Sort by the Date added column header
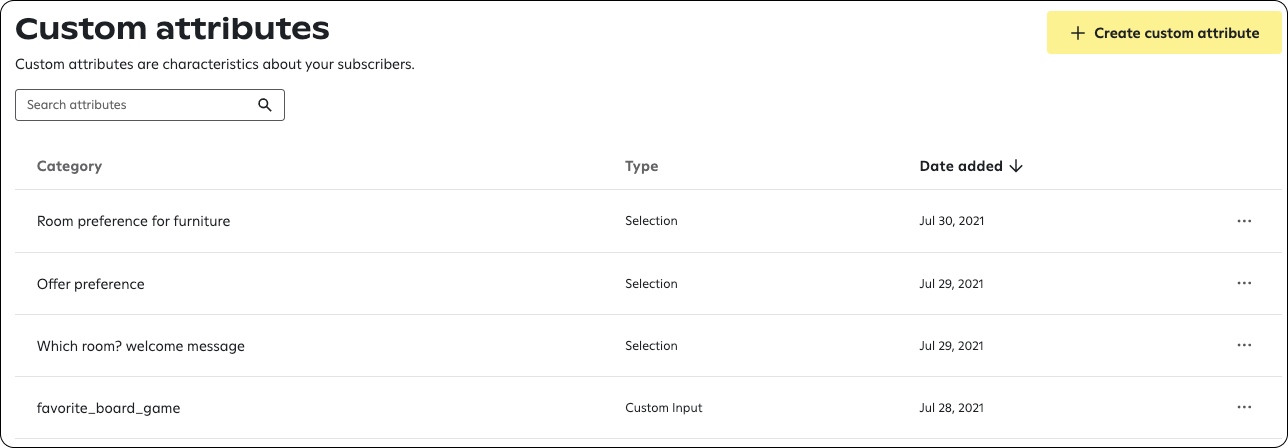This screenshot has width=1288, height=448. pyautogui.click(x=961, y=166)
